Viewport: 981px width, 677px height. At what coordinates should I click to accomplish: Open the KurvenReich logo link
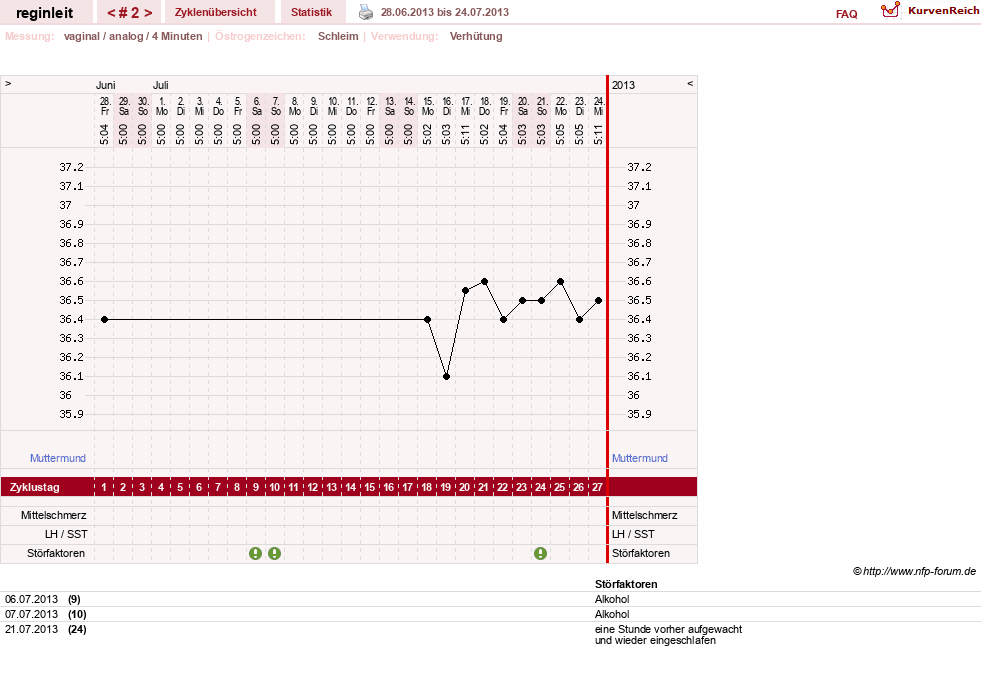point(930,11)
